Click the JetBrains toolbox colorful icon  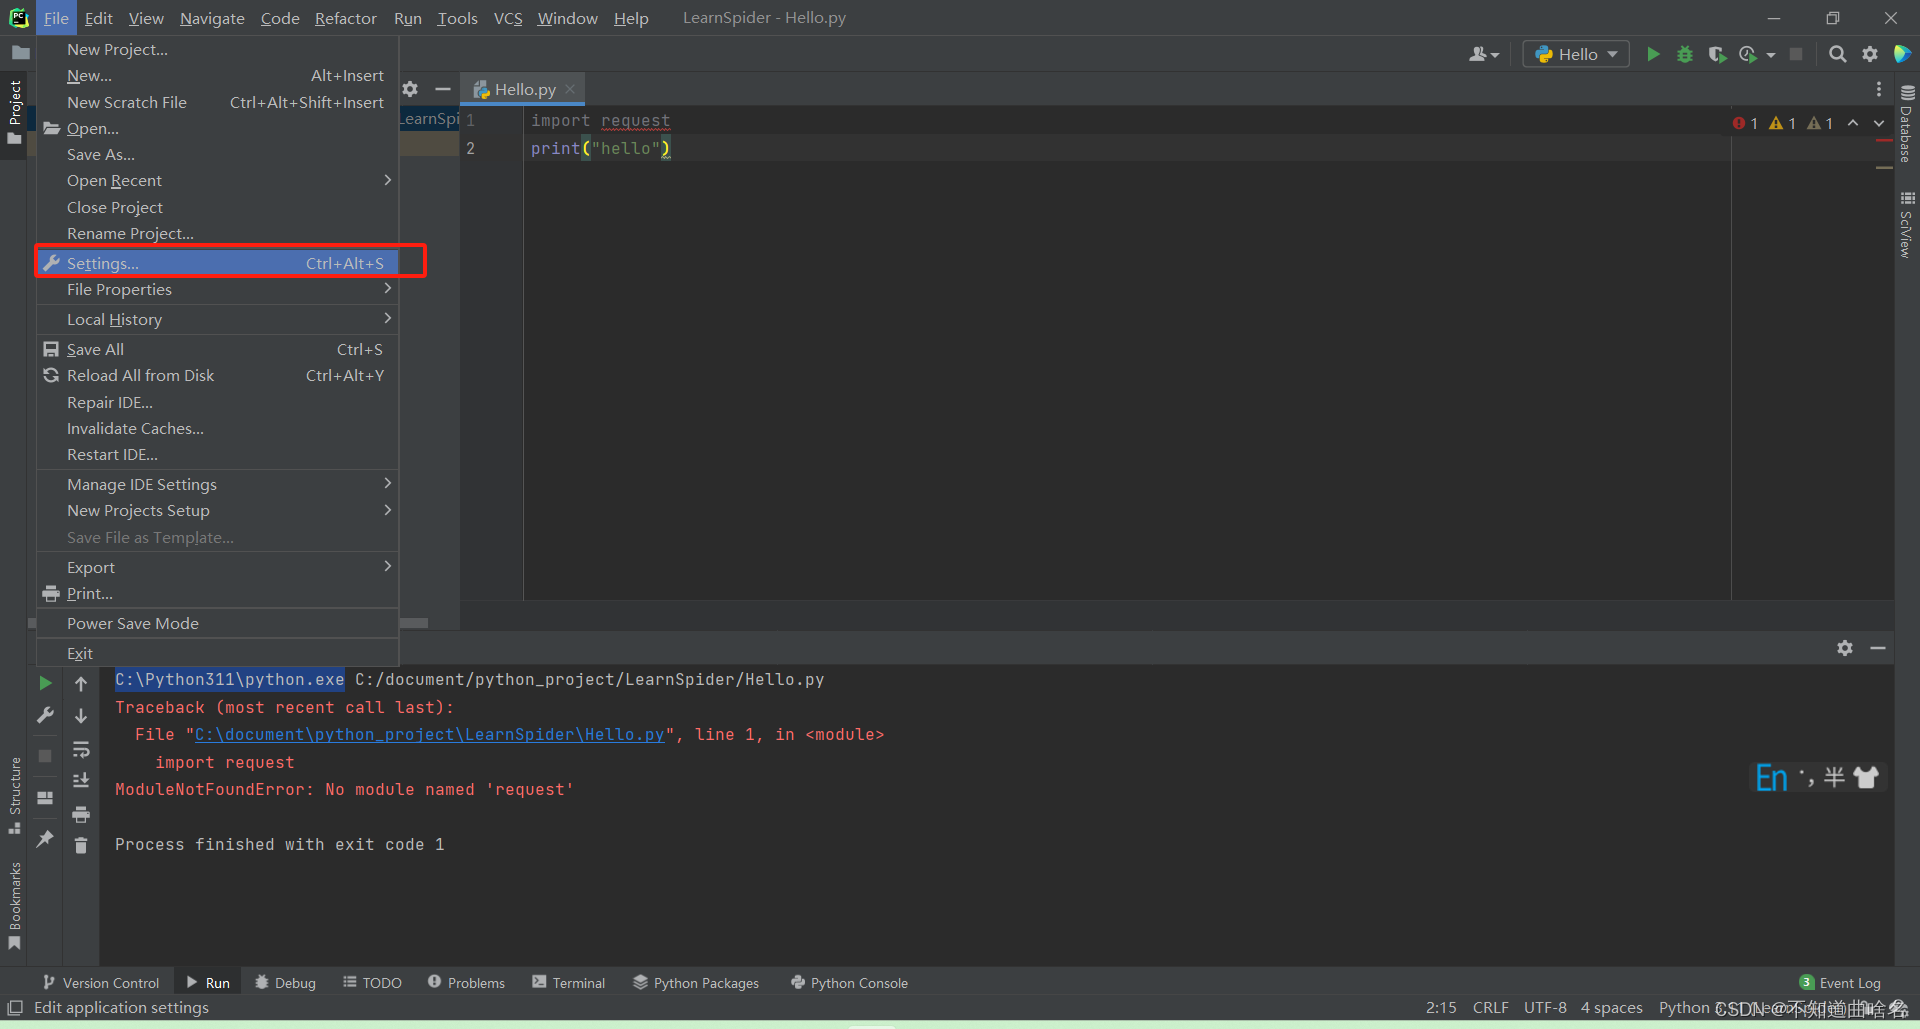coord(1902,54)
